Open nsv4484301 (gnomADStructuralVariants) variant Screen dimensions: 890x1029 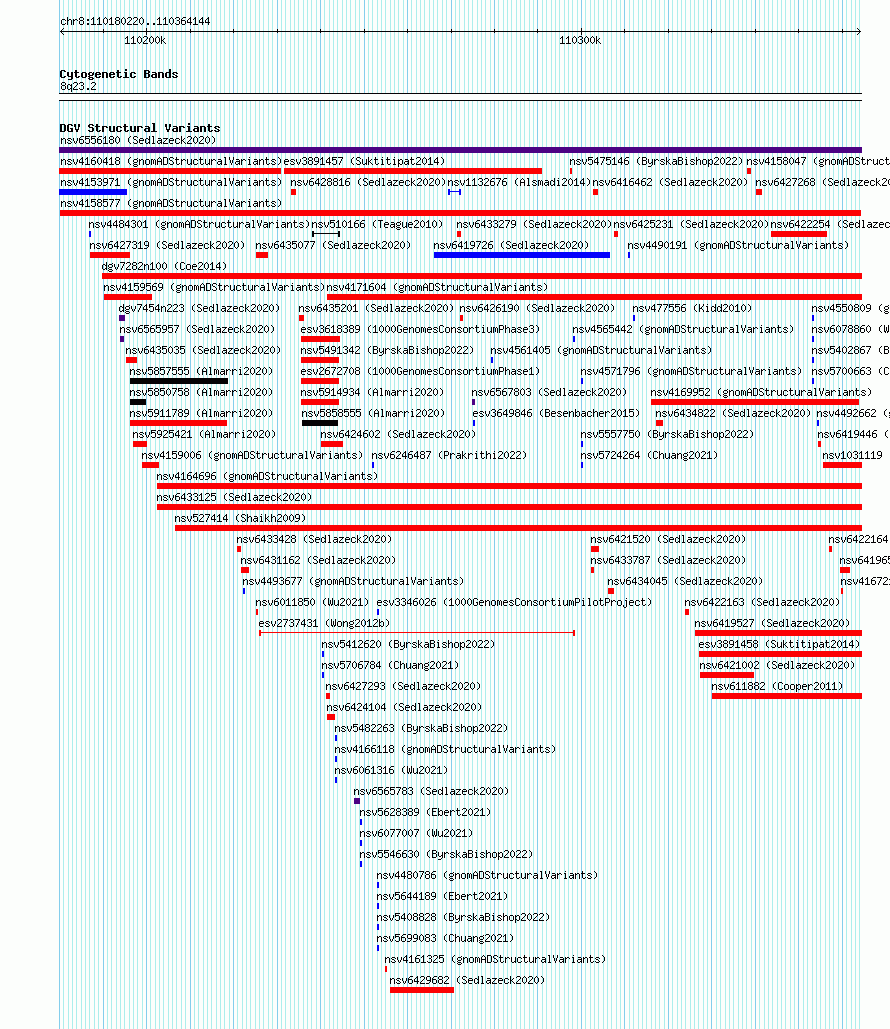click(199, 224)
